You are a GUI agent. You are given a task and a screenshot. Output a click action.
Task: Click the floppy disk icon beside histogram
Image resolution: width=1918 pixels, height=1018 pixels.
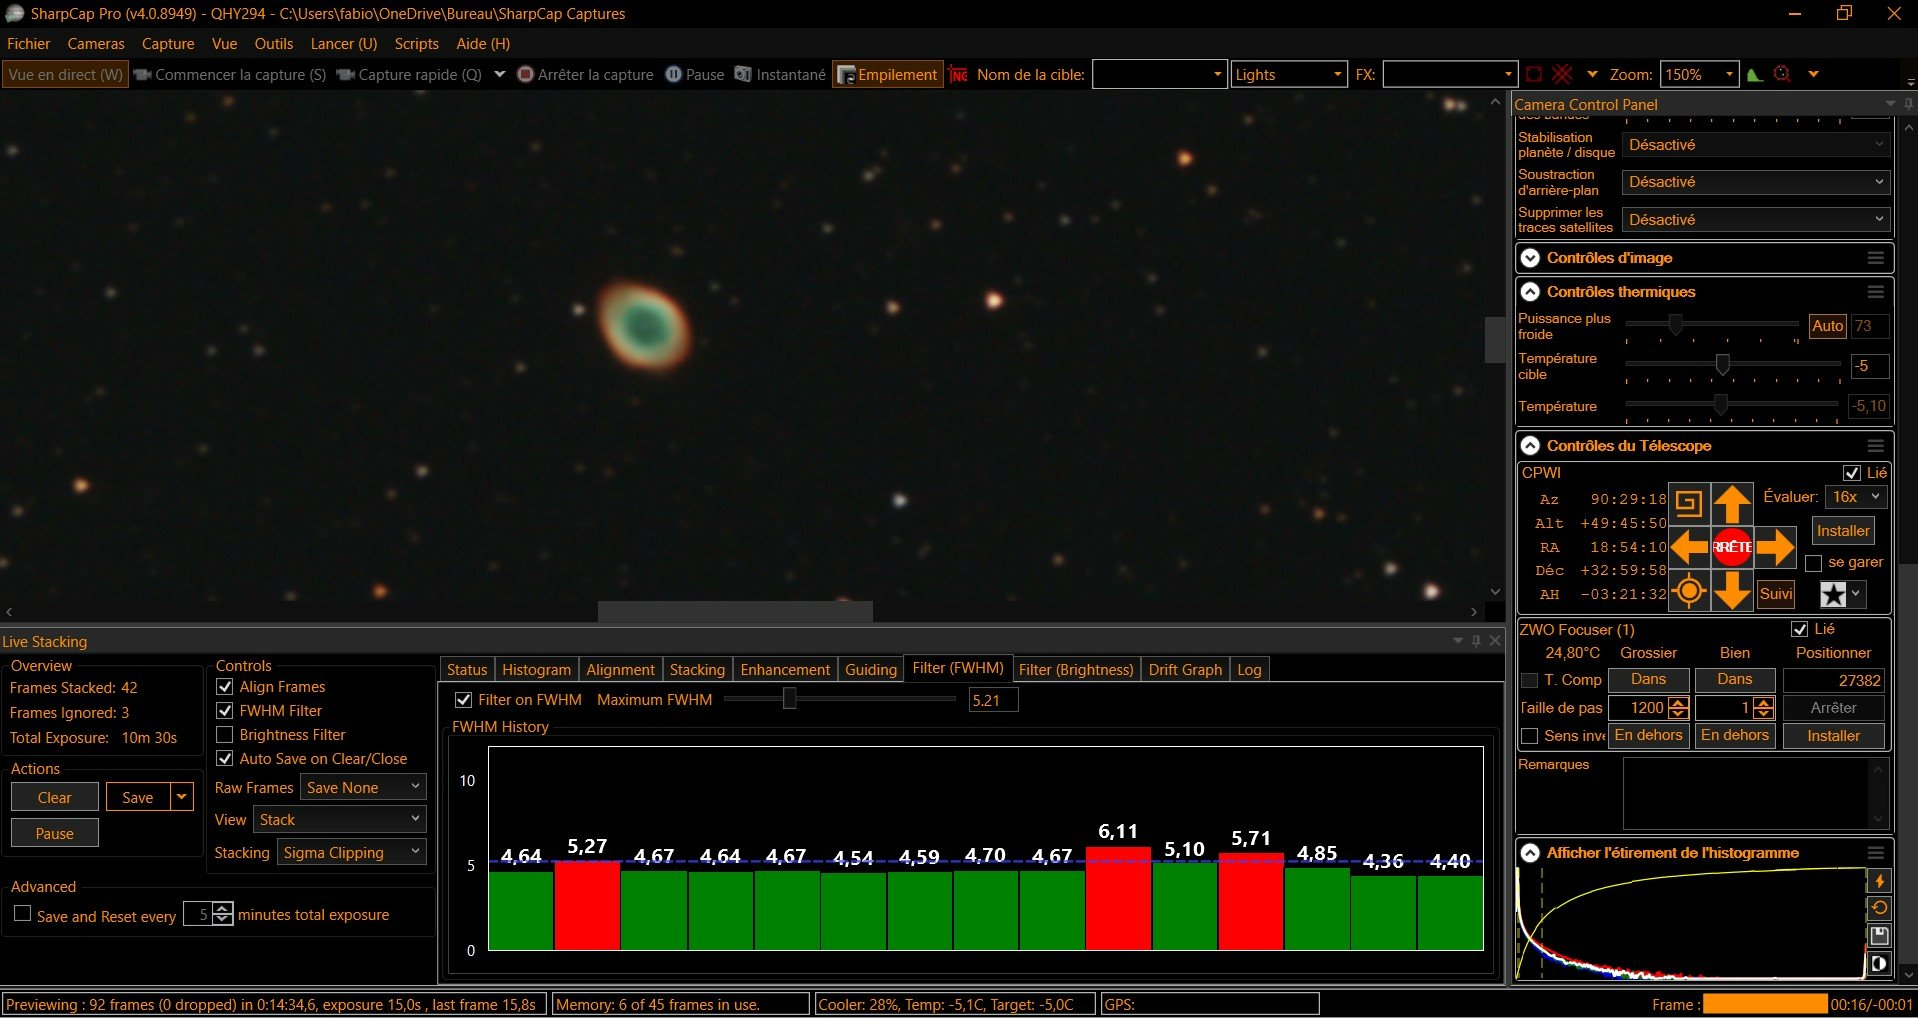click(1879, 936)
